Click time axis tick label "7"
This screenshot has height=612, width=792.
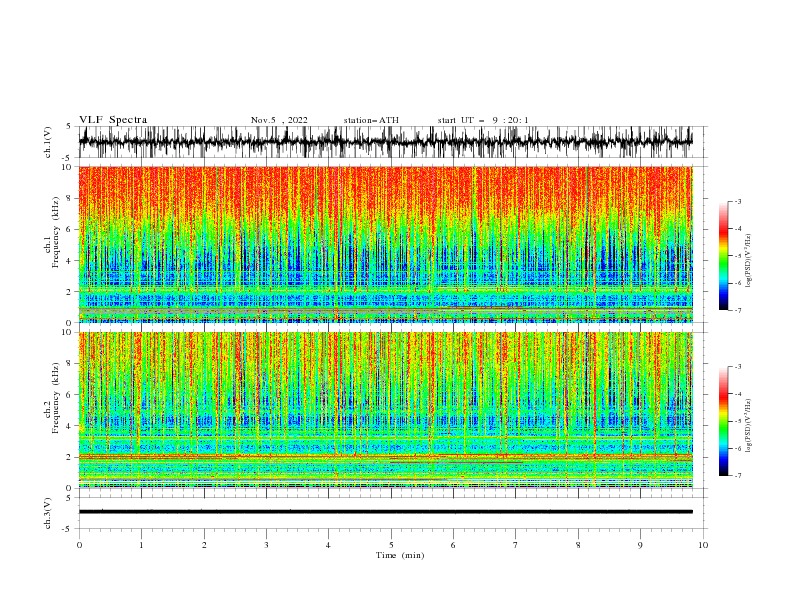click(516, 545)
